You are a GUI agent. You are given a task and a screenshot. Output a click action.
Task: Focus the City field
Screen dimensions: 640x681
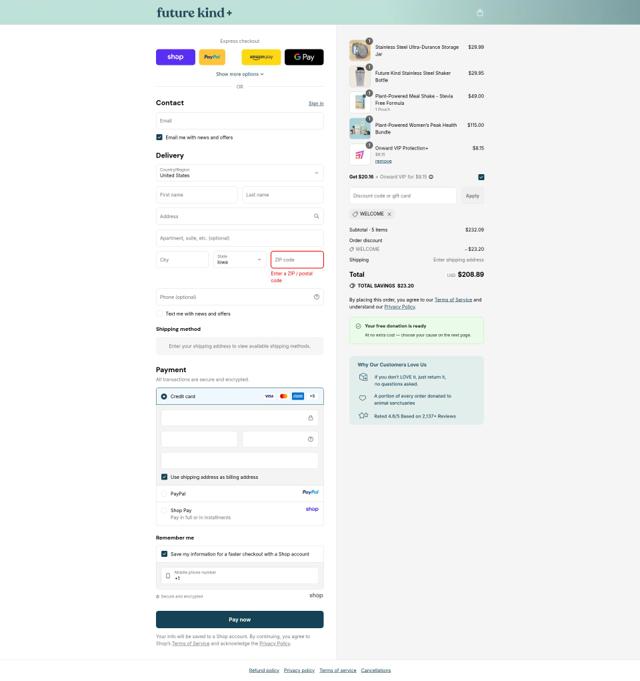point(182,260)
